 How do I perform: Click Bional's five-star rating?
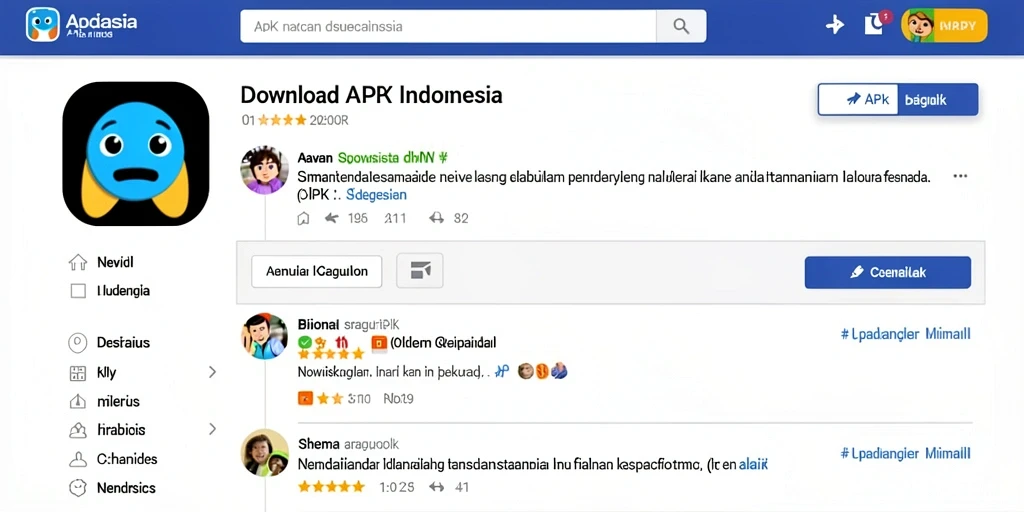(330, 354)
